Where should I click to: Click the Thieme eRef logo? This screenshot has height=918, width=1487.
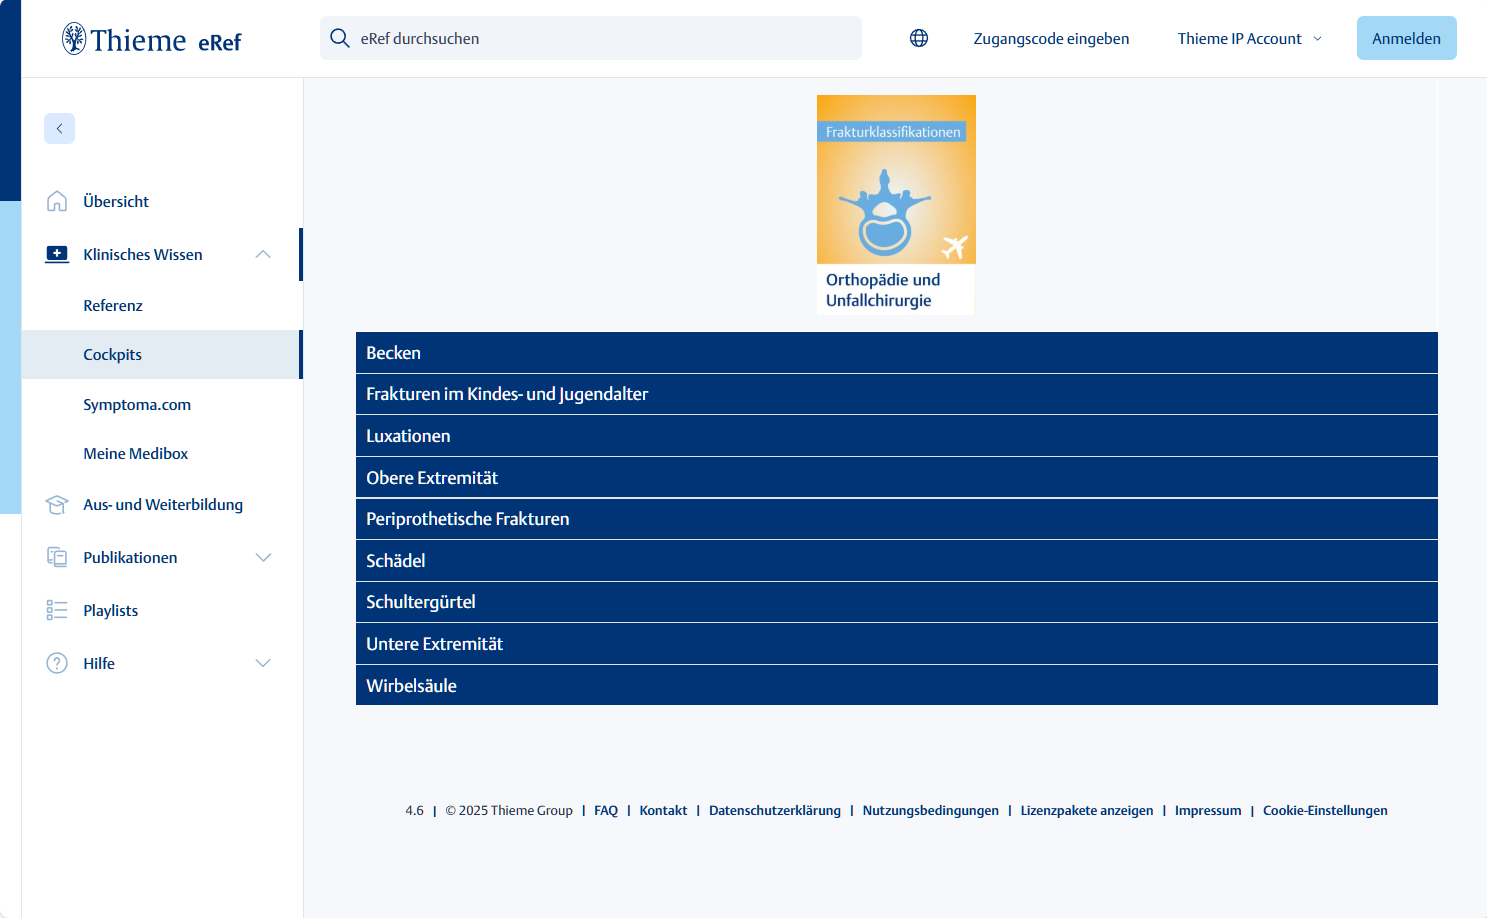click(152, 39)
